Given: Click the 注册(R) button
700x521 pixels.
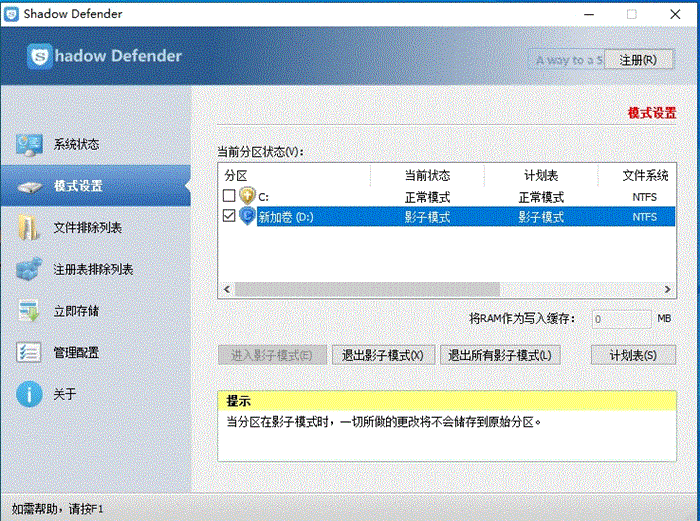Looking at the screenshot, I should click(x=638, y=60).
